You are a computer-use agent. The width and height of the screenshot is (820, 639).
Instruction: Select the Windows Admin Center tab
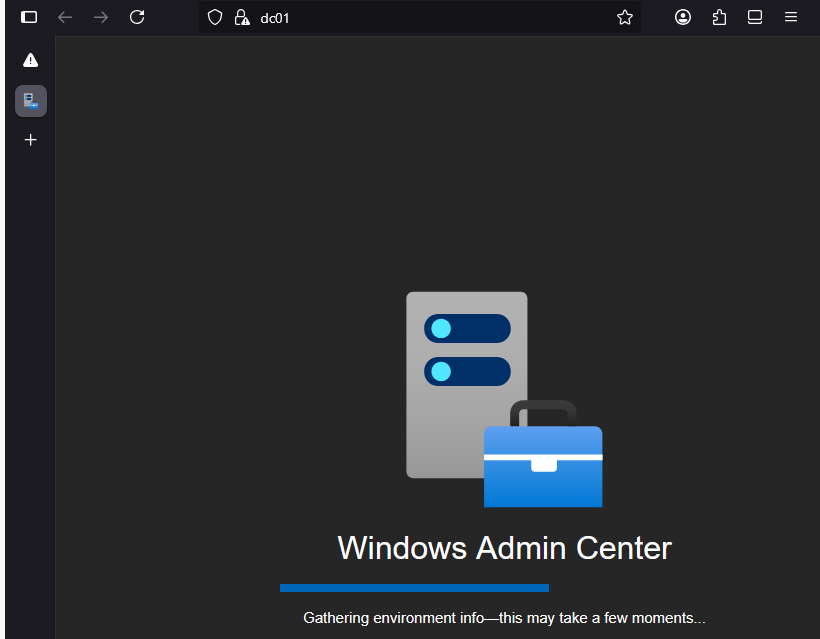[30, 100]
